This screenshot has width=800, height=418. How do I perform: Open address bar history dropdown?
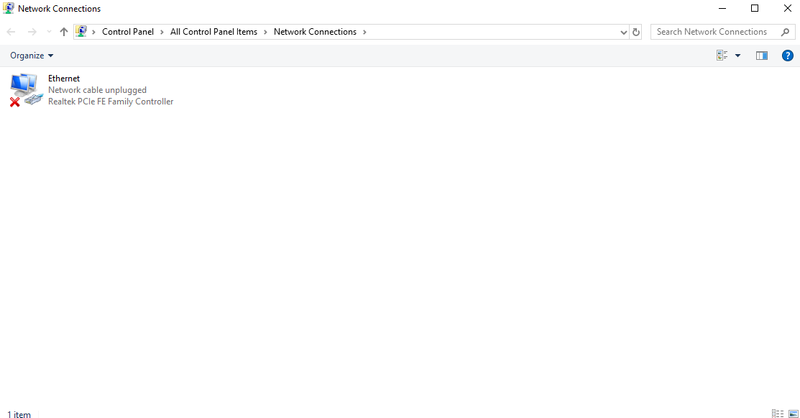(x=623, y=32)
